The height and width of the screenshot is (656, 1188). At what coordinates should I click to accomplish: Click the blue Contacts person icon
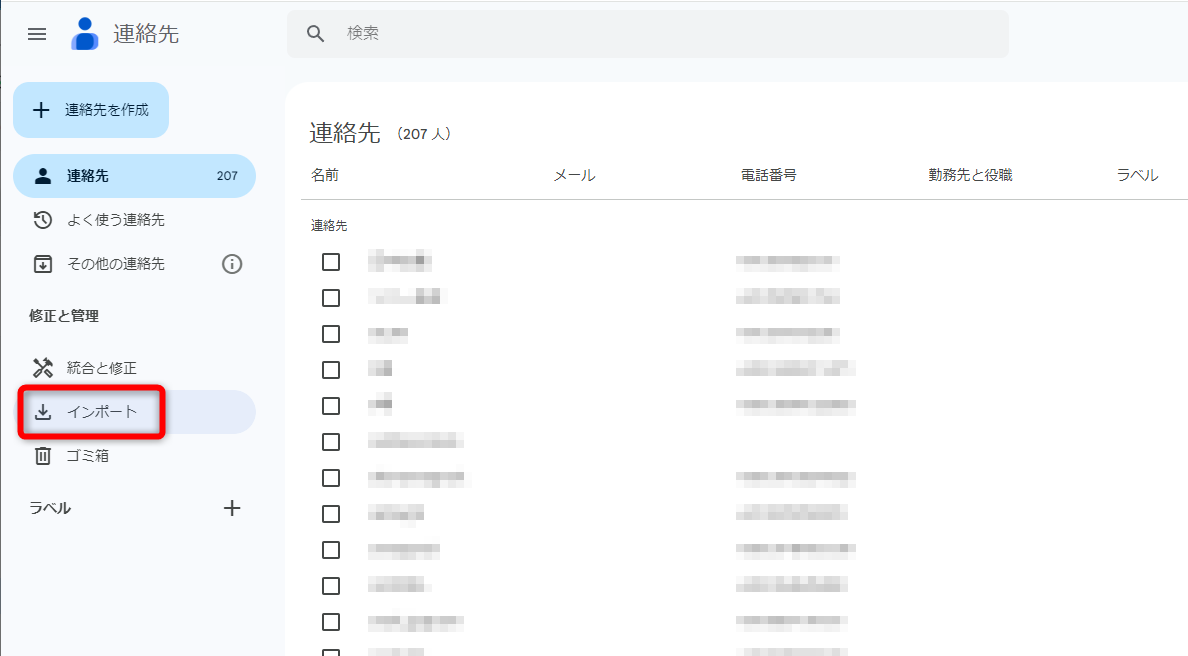(84, 33)
